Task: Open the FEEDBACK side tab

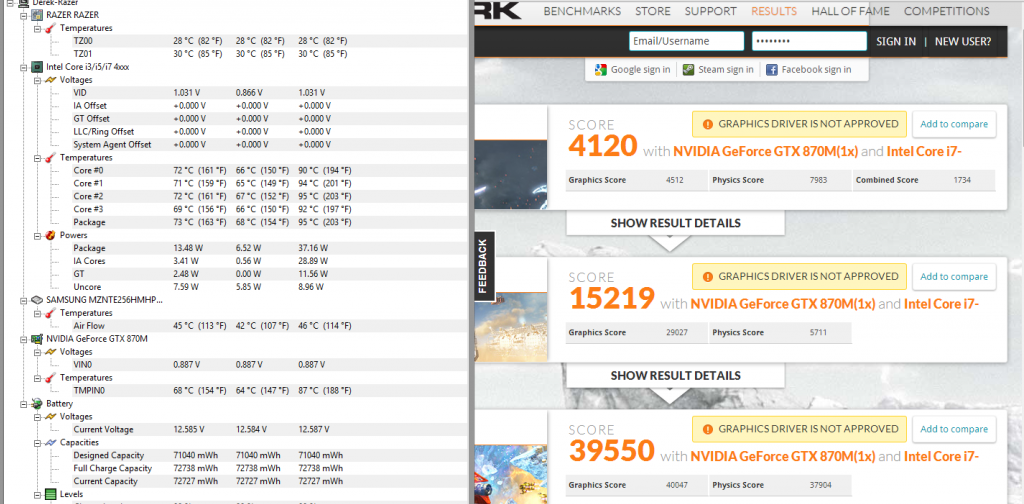Action: click(x=483, y=266)
